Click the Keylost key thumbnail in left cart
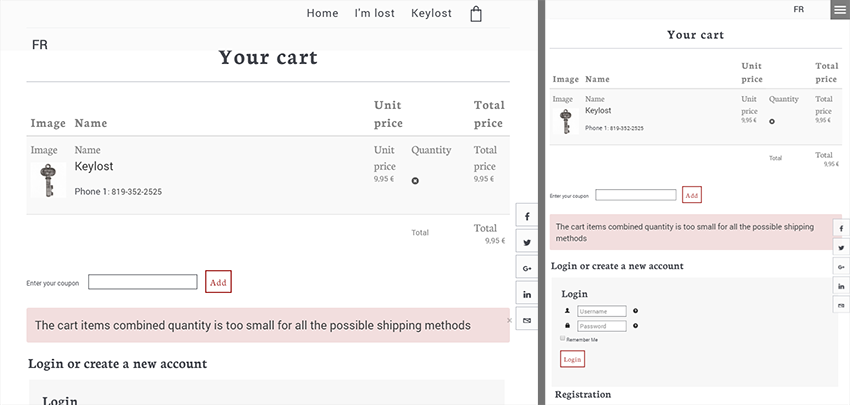The width and height of the screenshot is (850, 405). pos(47,181)
